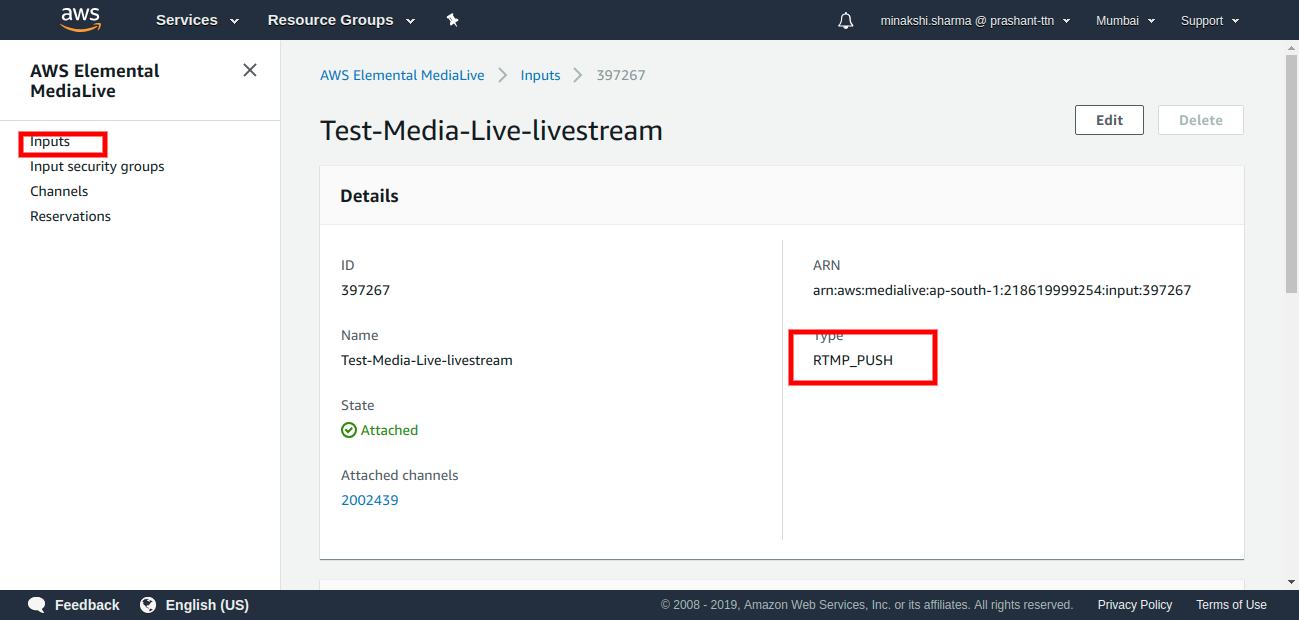Click the AWS logo home icon
Image resolution: width=1299 pixels, height=620 pixels.
click(80, 19)
